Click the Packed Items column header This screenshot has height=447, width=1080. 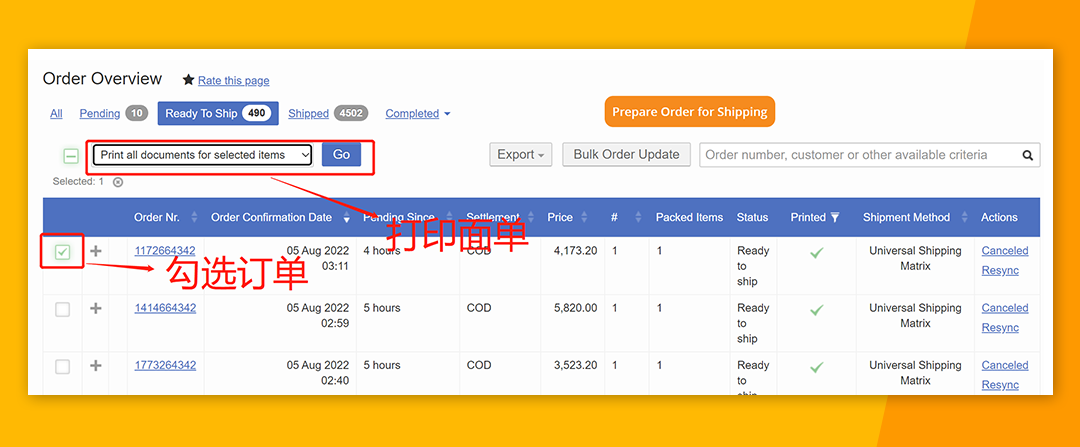689,218
